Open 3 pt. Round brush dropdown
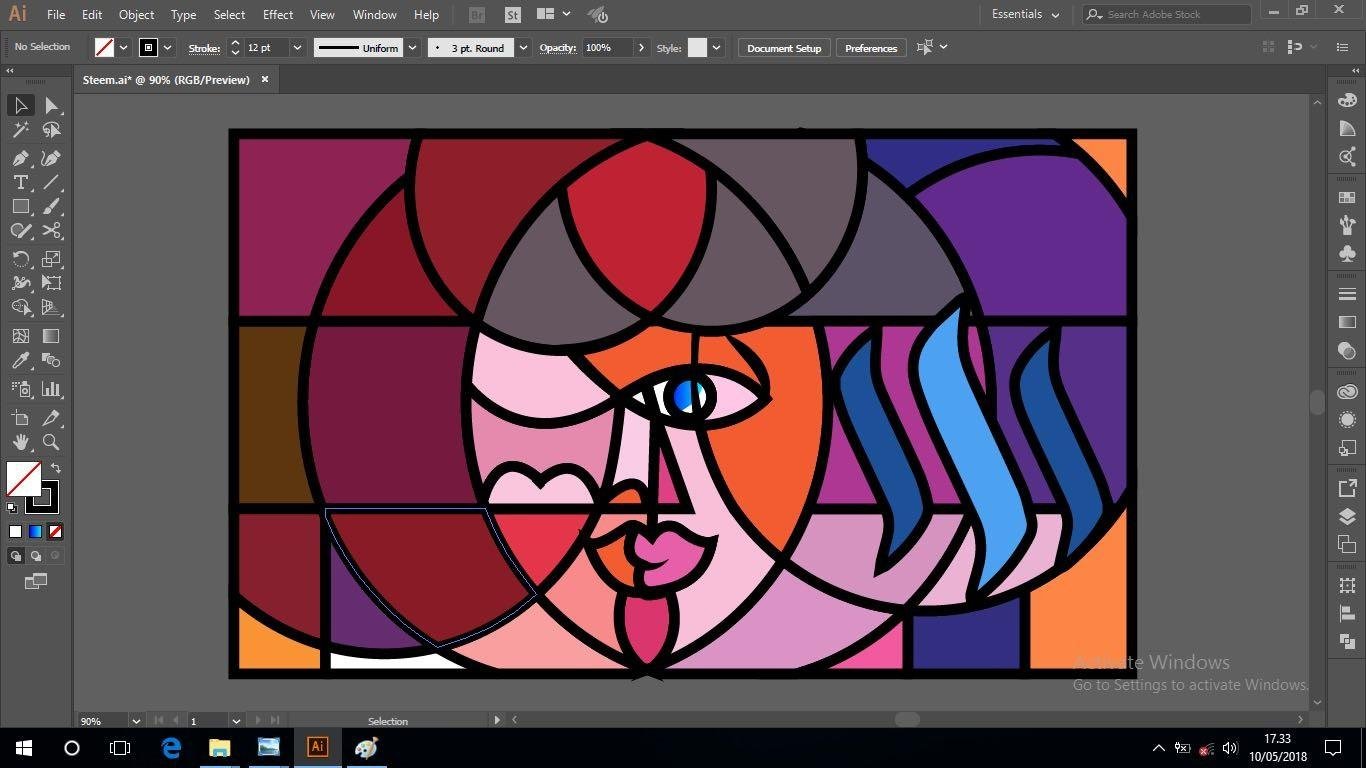1366x768 pixels. [523, 48]
